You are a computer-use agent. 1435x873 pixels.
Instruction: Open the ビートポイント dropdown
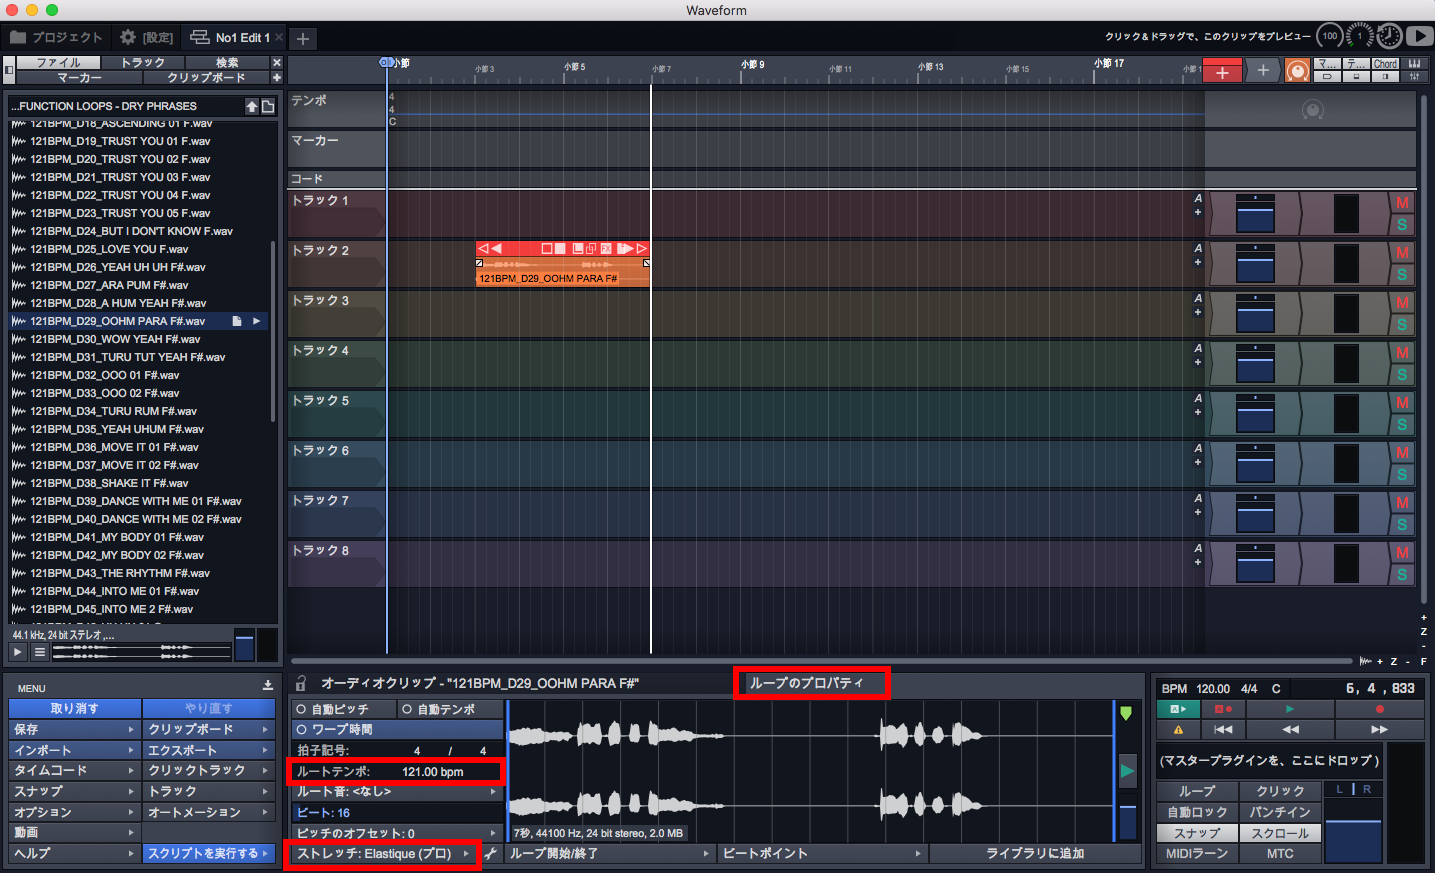point(822,854)
